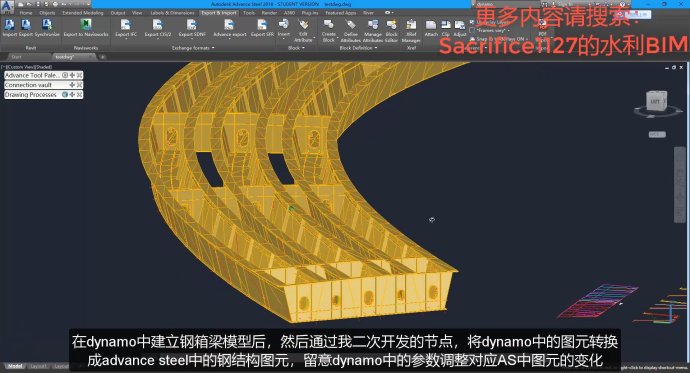Image resolution: width=690 pixels, height=373 pixels.
Task: Open the Advance Steel application menu logo
Action: click(x=7, y=6)
